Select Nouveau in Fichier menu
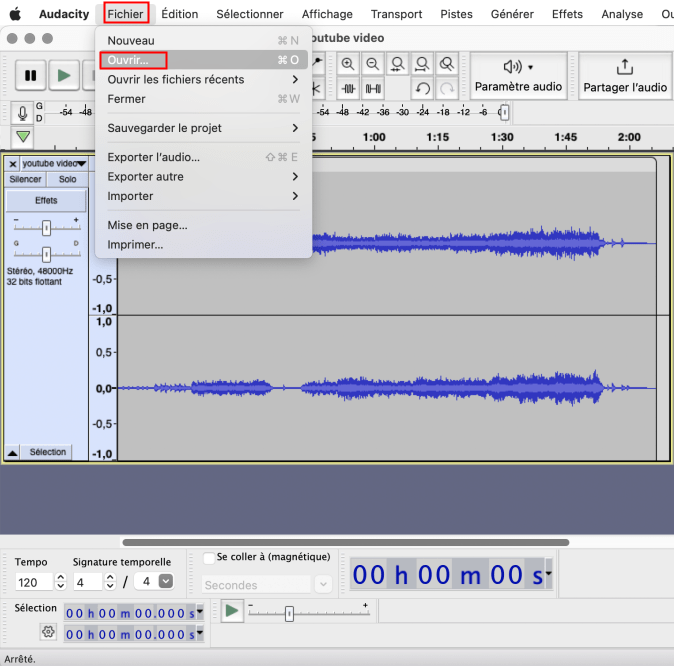674x666 pixels. pos(202,41)
